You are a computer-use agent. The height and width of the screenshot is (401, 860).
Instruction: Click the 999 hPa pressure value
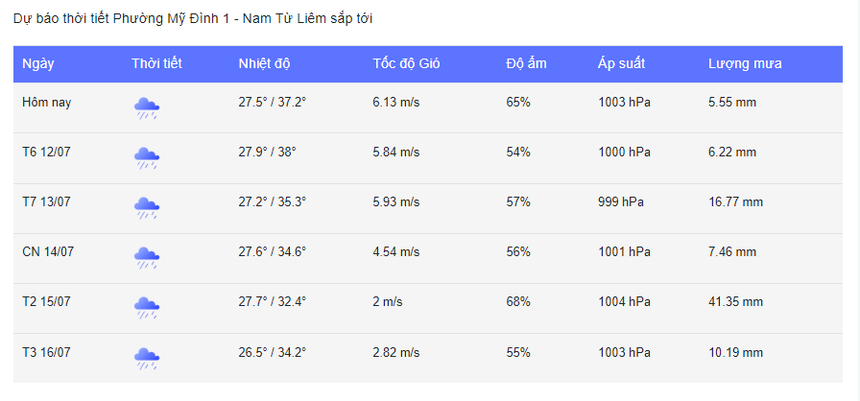point(621,202)
